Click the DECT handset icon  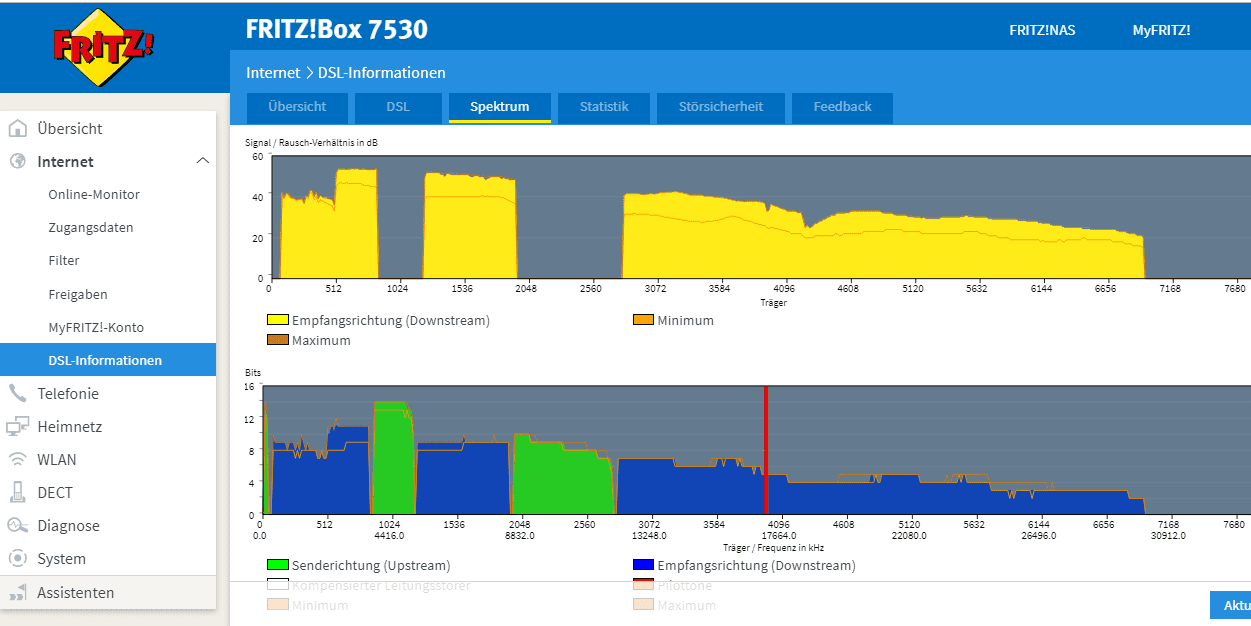click(x=17, y=492)
